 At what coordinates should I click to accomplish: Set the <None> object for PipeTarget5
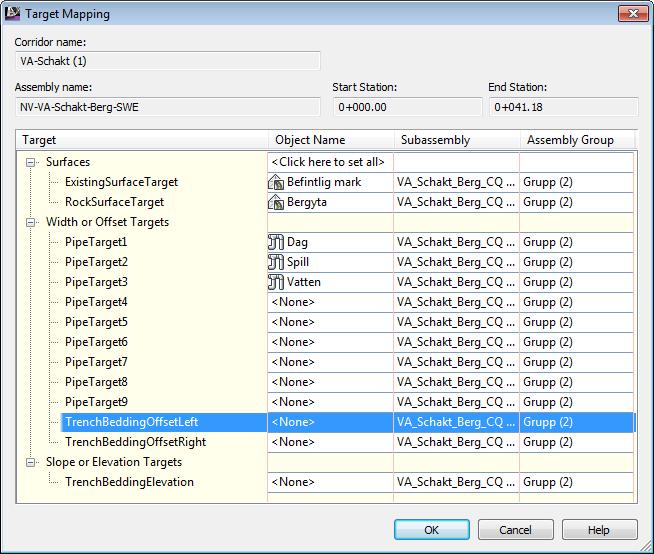(330, 322)
